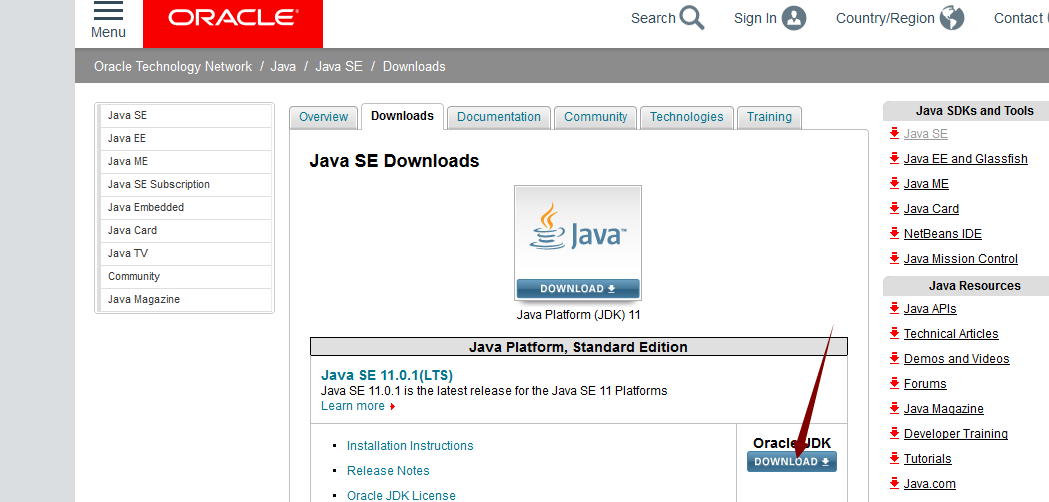Image resolution: width=1049 pixels, height=502 pixels.
Task: Open Java TV in left sidebar
Action: tap(185, 254)
